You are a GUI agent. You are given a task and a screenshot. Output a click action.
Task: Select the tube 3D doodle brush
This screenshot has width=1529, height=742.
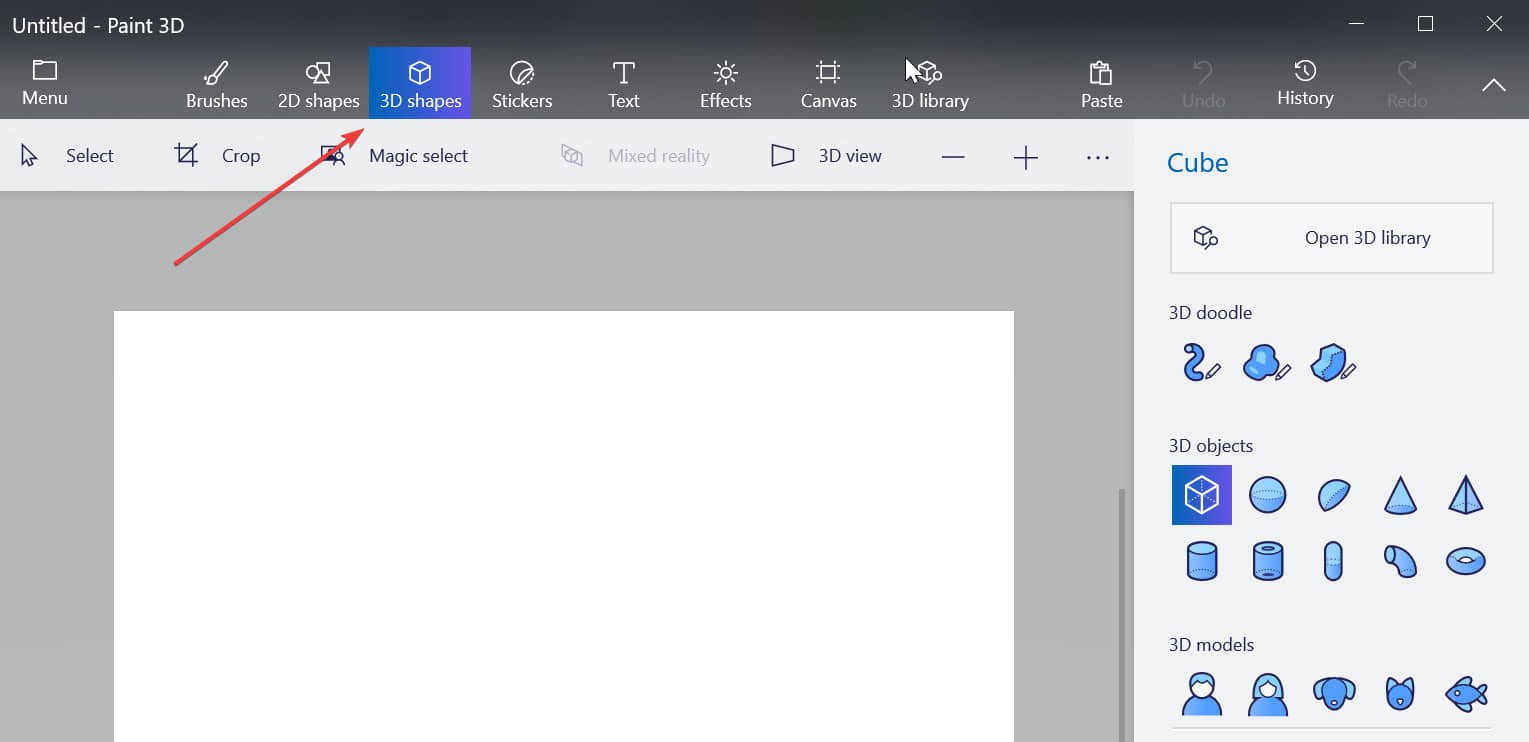pyautogui.click(x=1201, y=363)
